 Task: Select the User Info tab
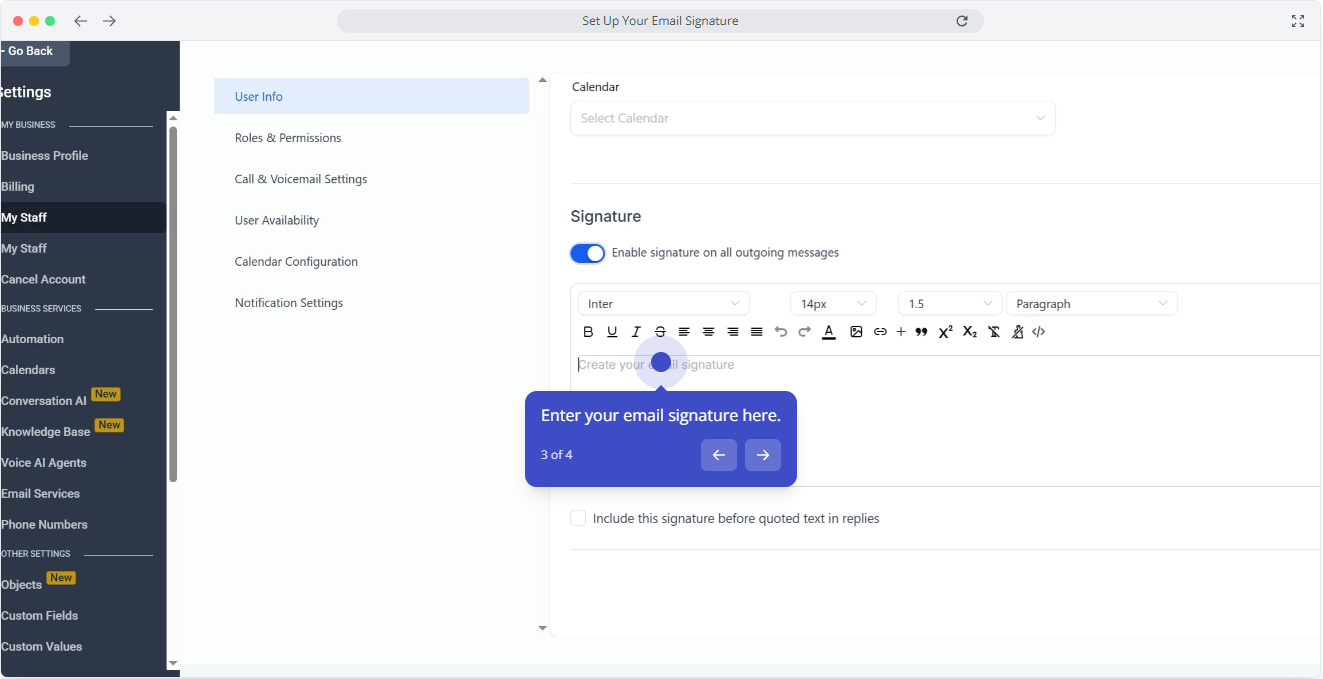tap(371, 96)
